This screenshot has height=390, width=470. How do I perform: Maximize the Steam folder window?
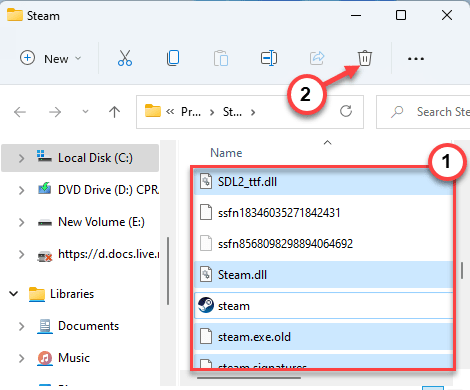pyautogui.click(x=401, y=15)
